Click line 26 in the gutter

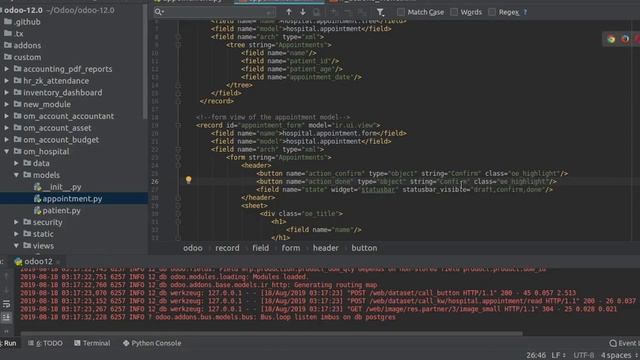point(155,182)
